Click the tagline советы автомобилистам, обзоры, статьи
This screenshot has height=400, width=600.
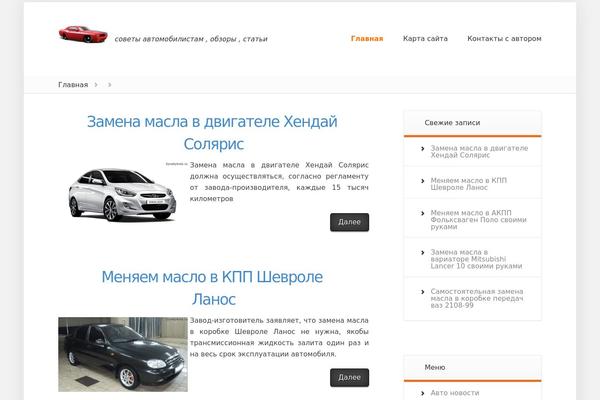point(191,39)
